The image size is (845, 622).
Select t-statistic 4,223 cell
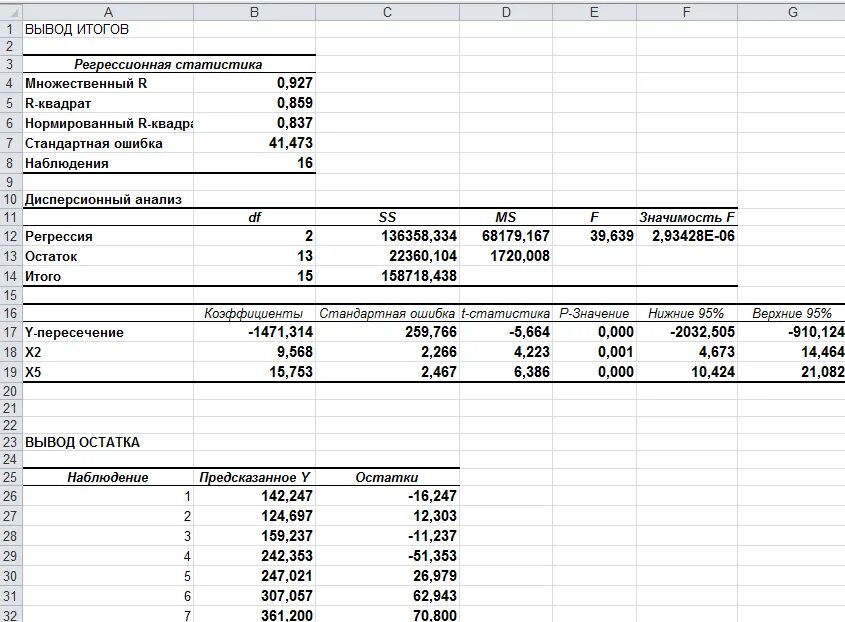click(506, 352)
